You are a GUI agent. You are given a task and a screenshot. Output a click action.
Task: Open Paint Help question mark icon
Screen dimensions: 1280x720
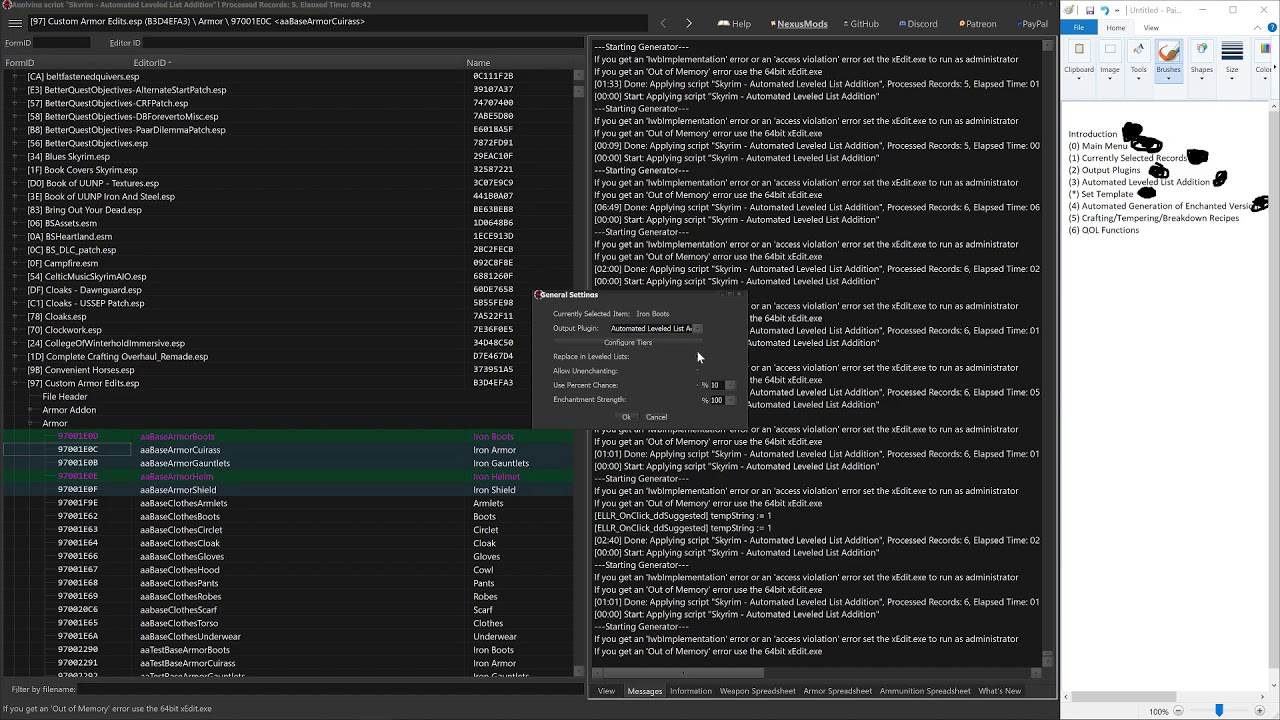click(1272, 27)
